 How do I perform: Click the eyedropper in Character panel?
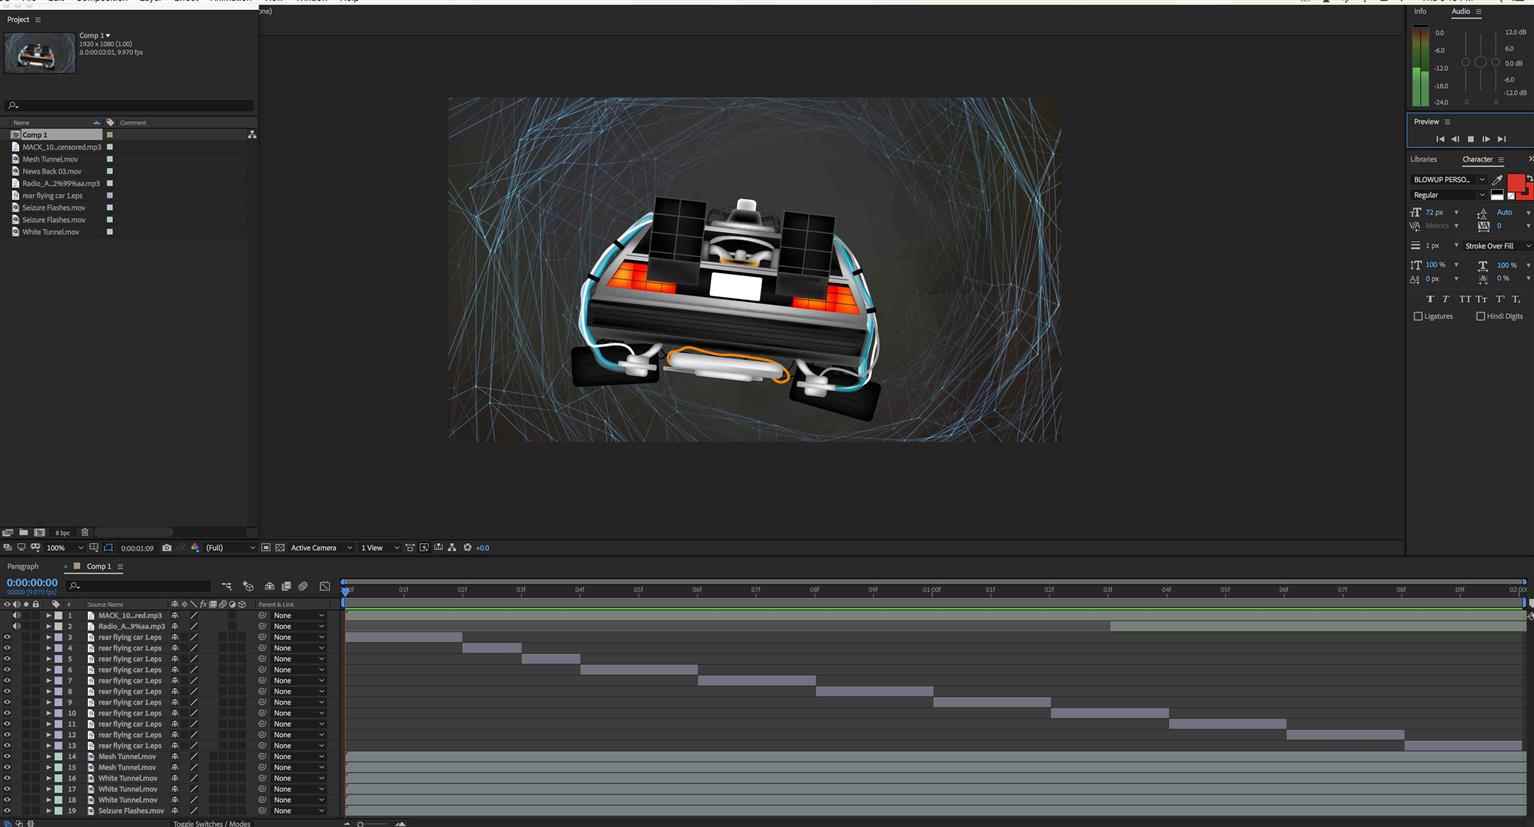coord(1497,180)
